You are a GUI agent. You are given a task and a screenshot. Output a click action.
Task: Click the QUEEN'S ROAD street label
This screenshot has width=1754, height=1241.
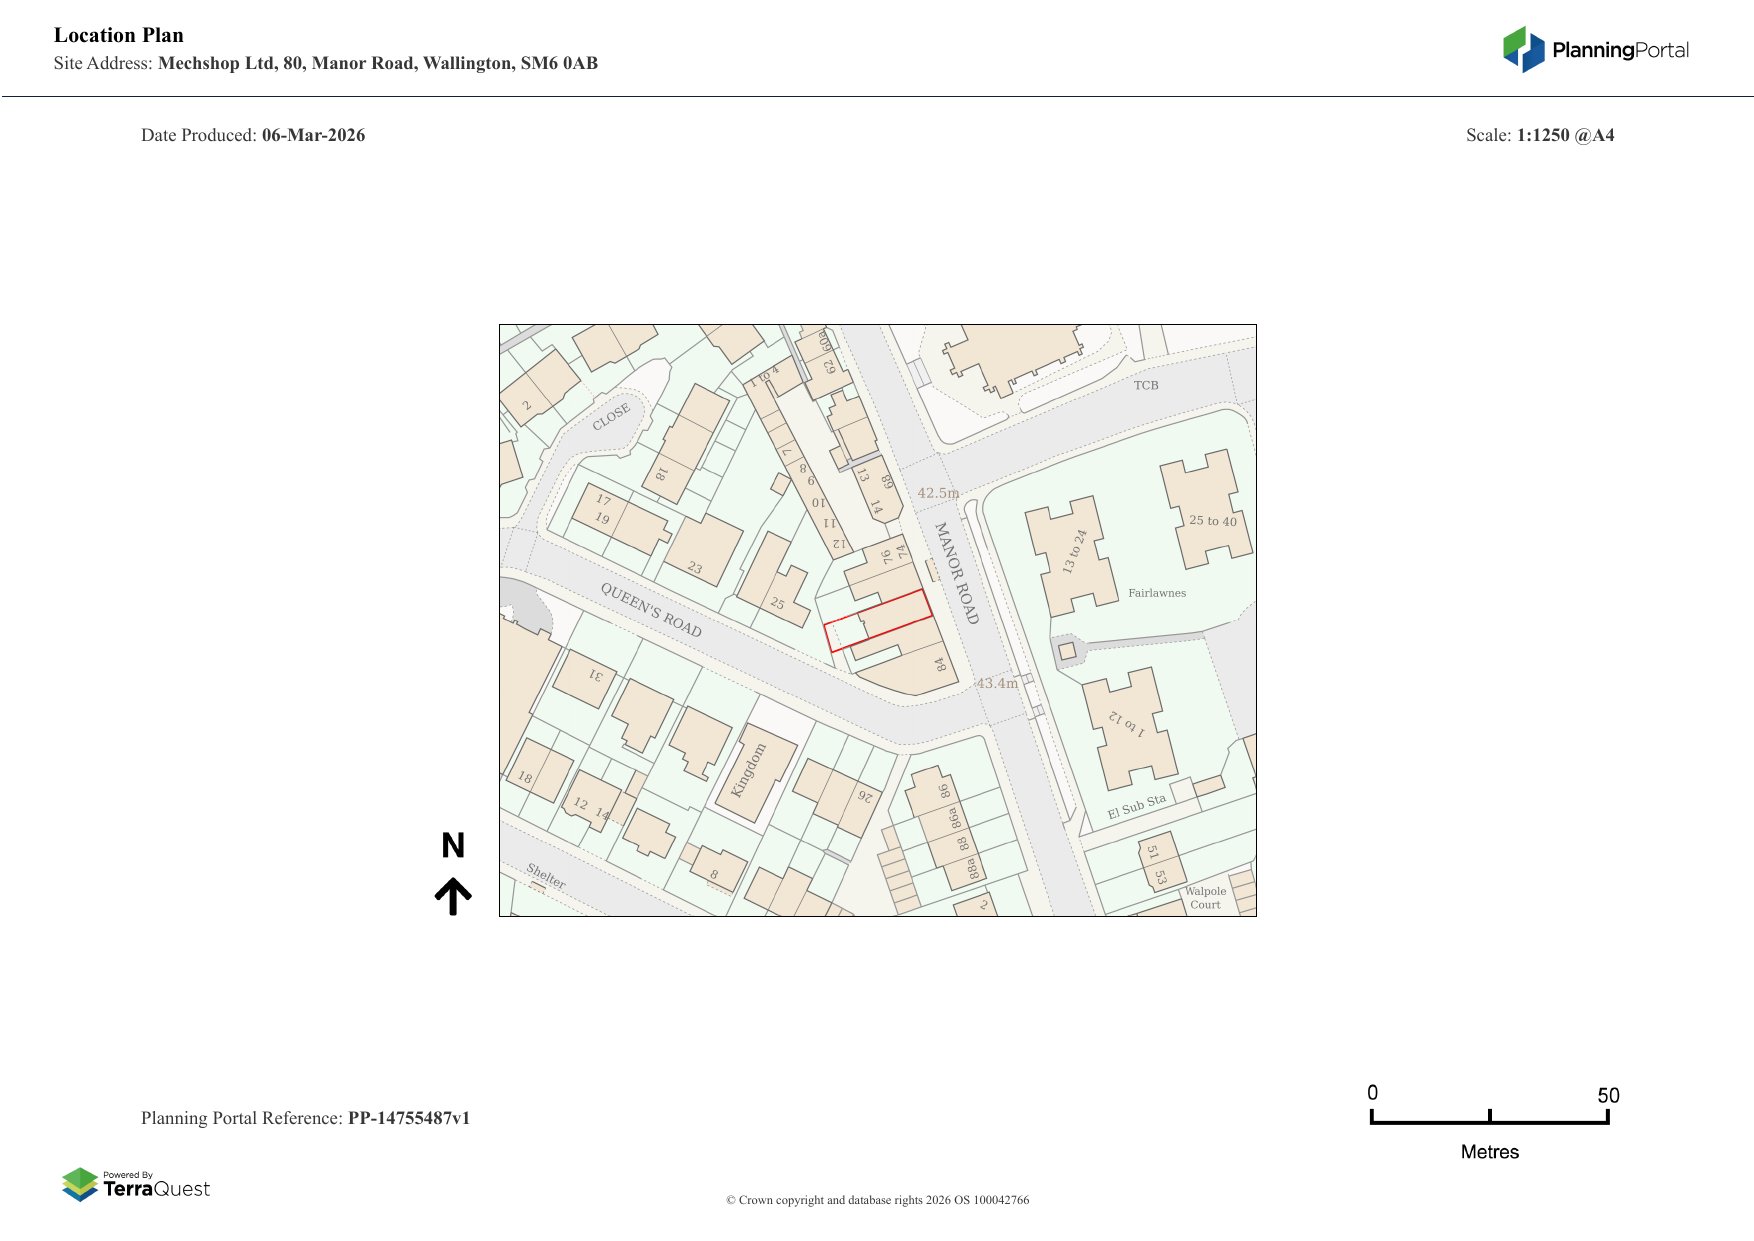651,609
